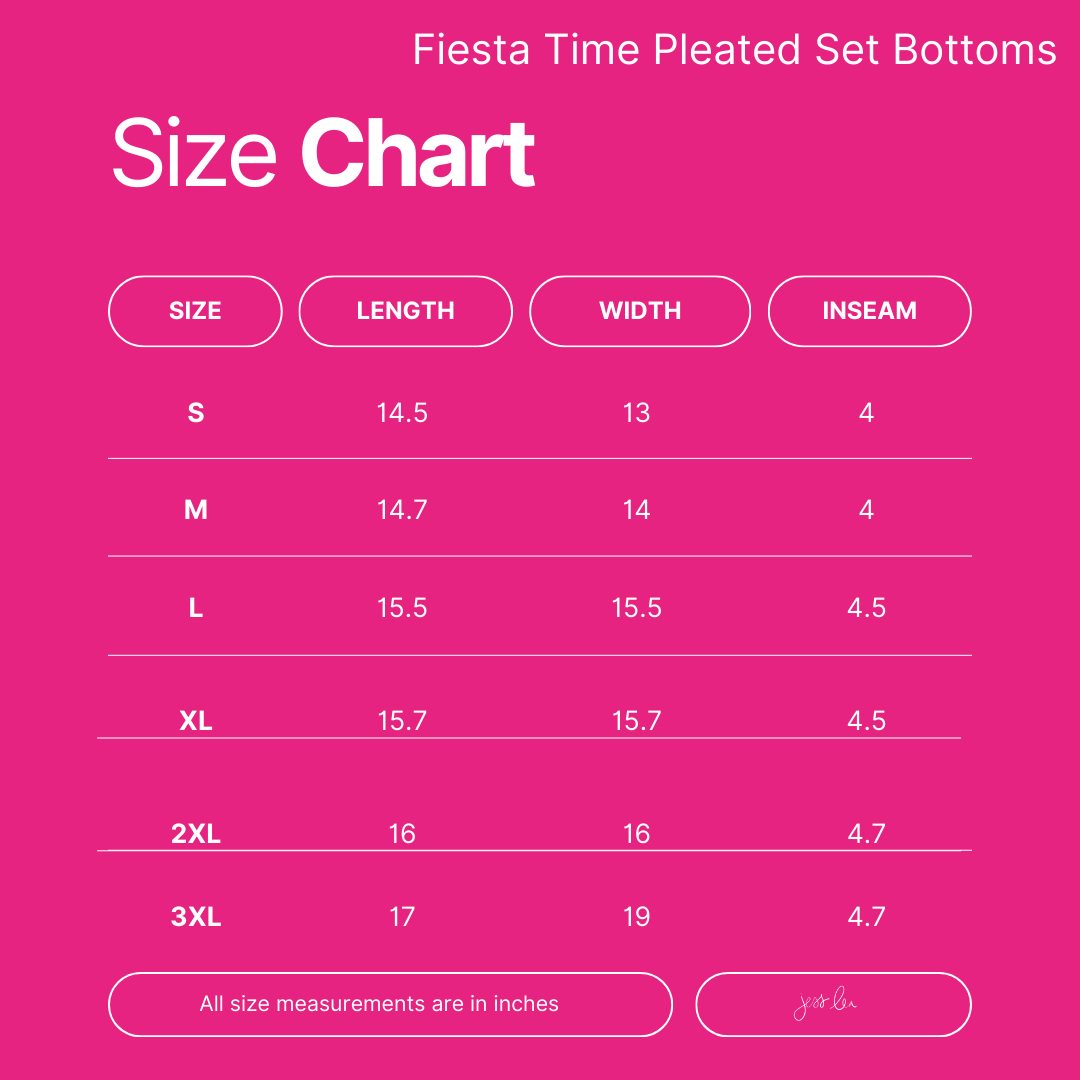Viewport: 1080px width, 1080px height.
Task: Select the 2XL size row label
Action: coord(196,833)
